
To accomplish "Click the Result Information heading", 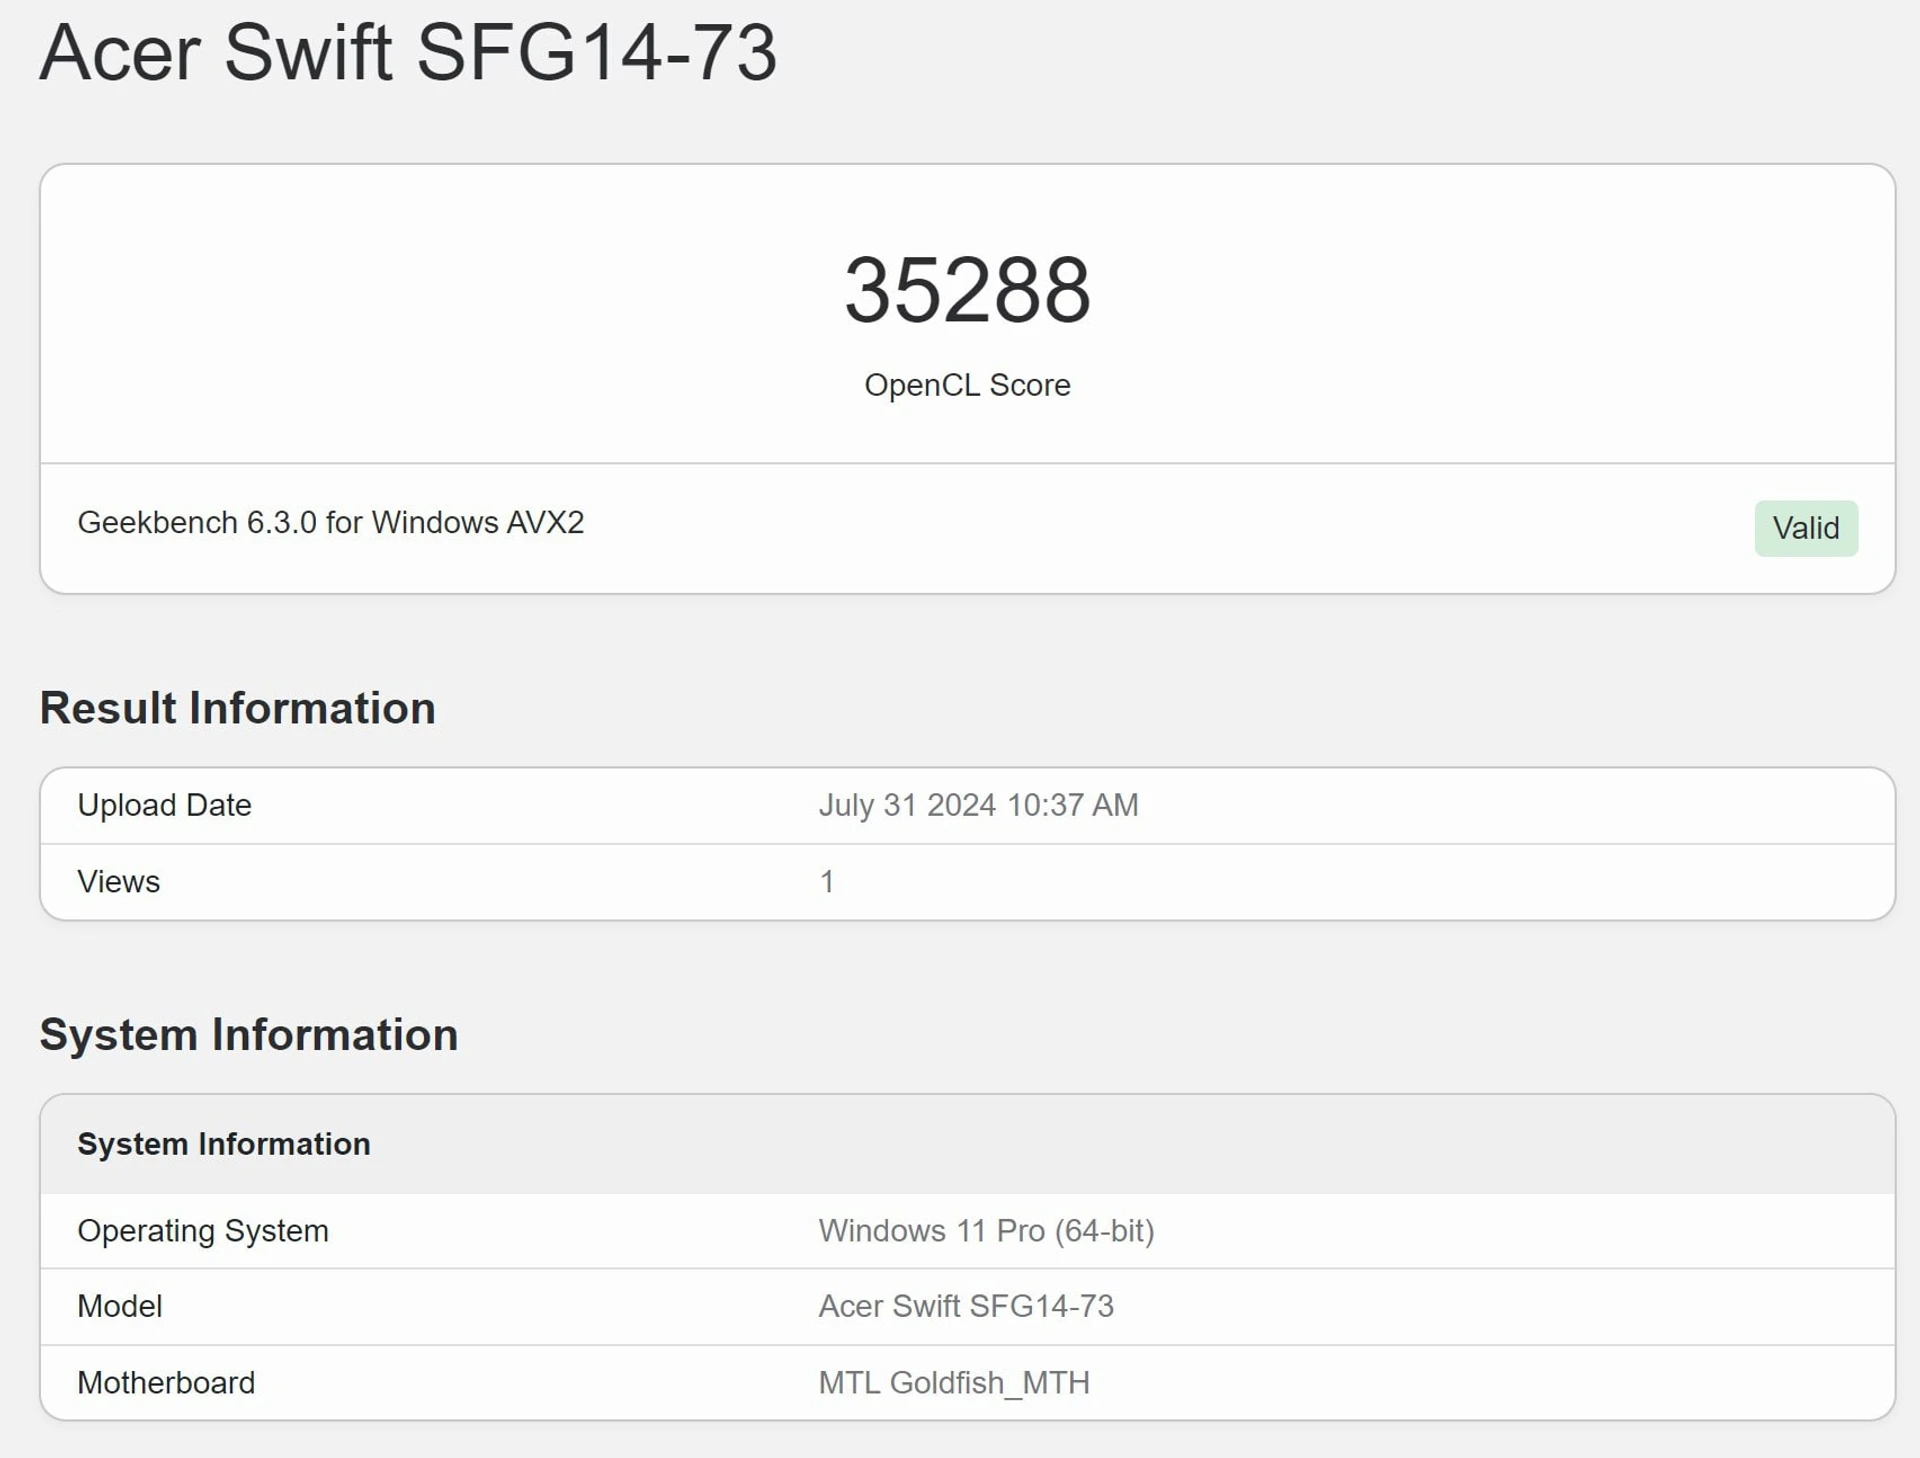I will [238, 708].
